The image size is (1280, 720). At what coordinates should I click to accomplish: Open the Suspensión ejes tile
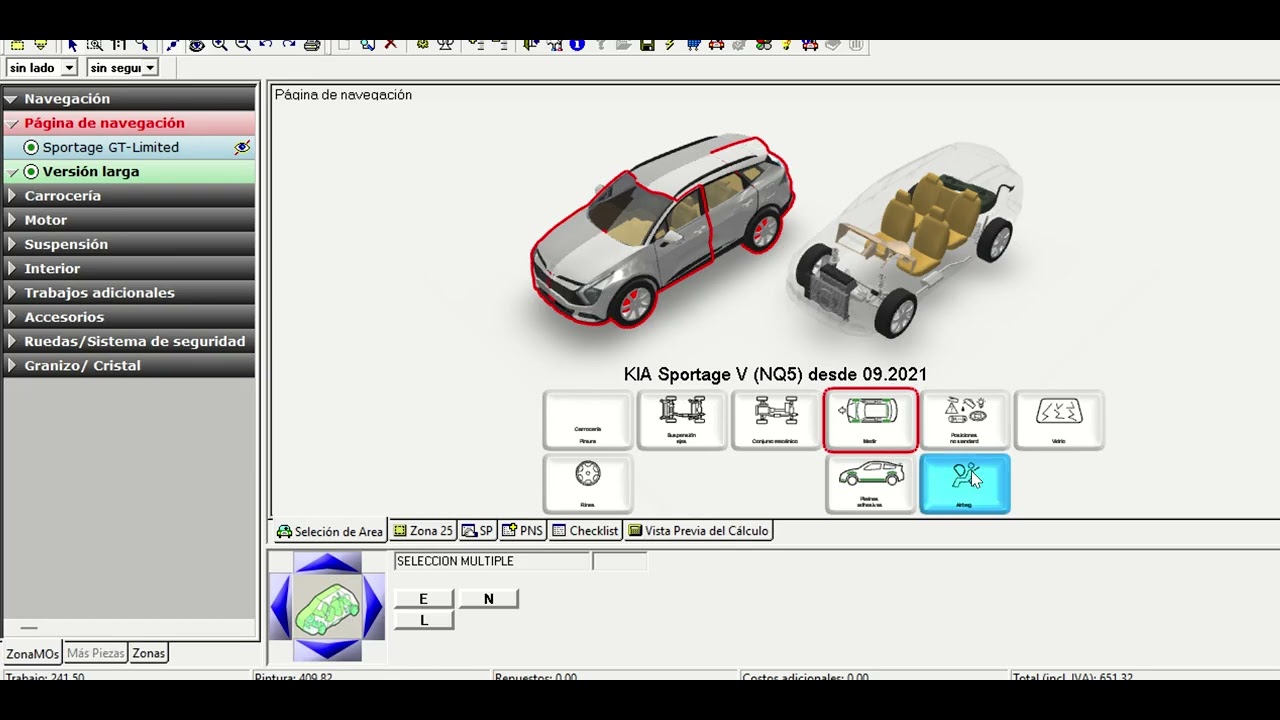coord(682,420)
